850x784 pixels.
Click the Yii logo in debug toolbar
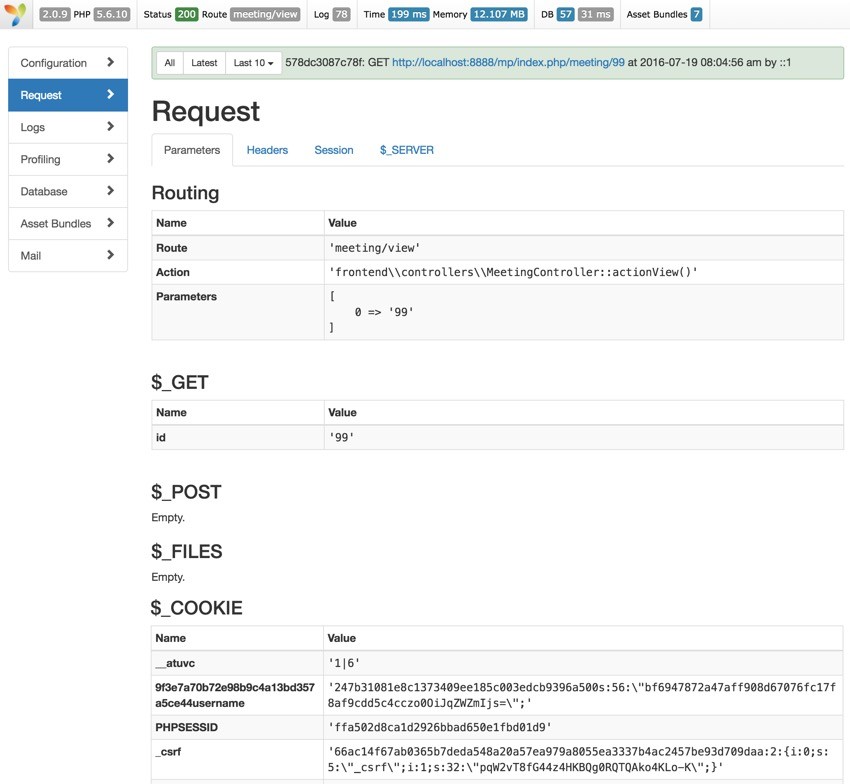coord(15,14)
